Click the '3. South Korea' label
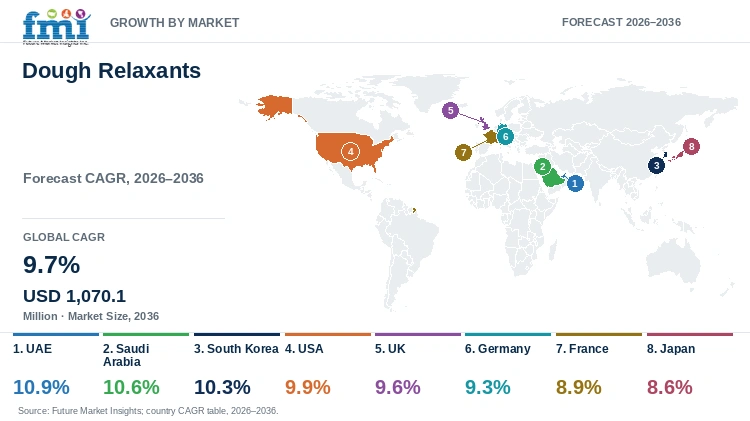This screenshot has height=421, width=750. click(x=236, y=349)
